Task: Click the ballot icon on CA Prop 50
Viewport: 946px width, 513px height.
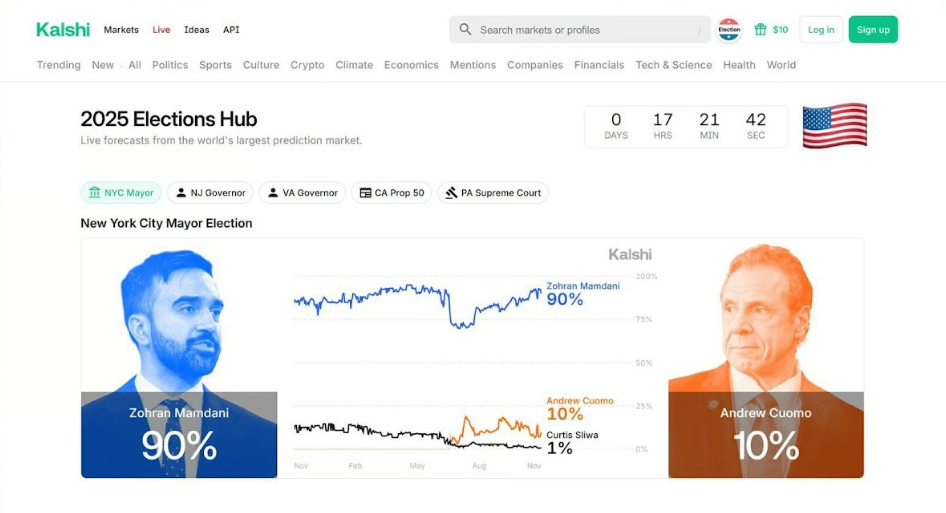Action: coord(366,193)
